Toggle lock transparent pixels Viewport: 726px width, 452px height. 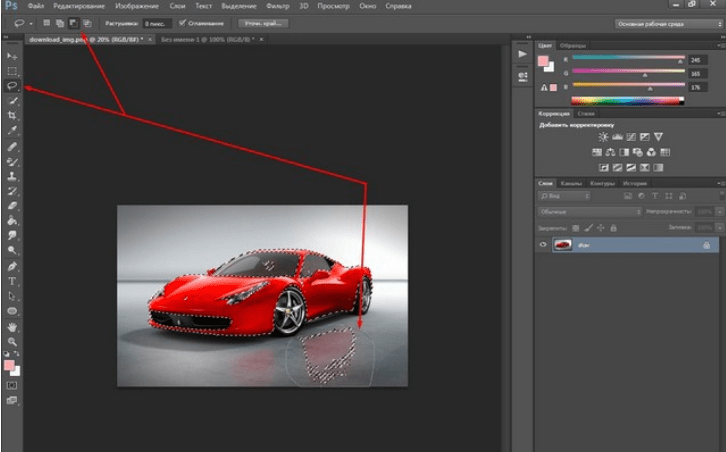coord(576,228)
